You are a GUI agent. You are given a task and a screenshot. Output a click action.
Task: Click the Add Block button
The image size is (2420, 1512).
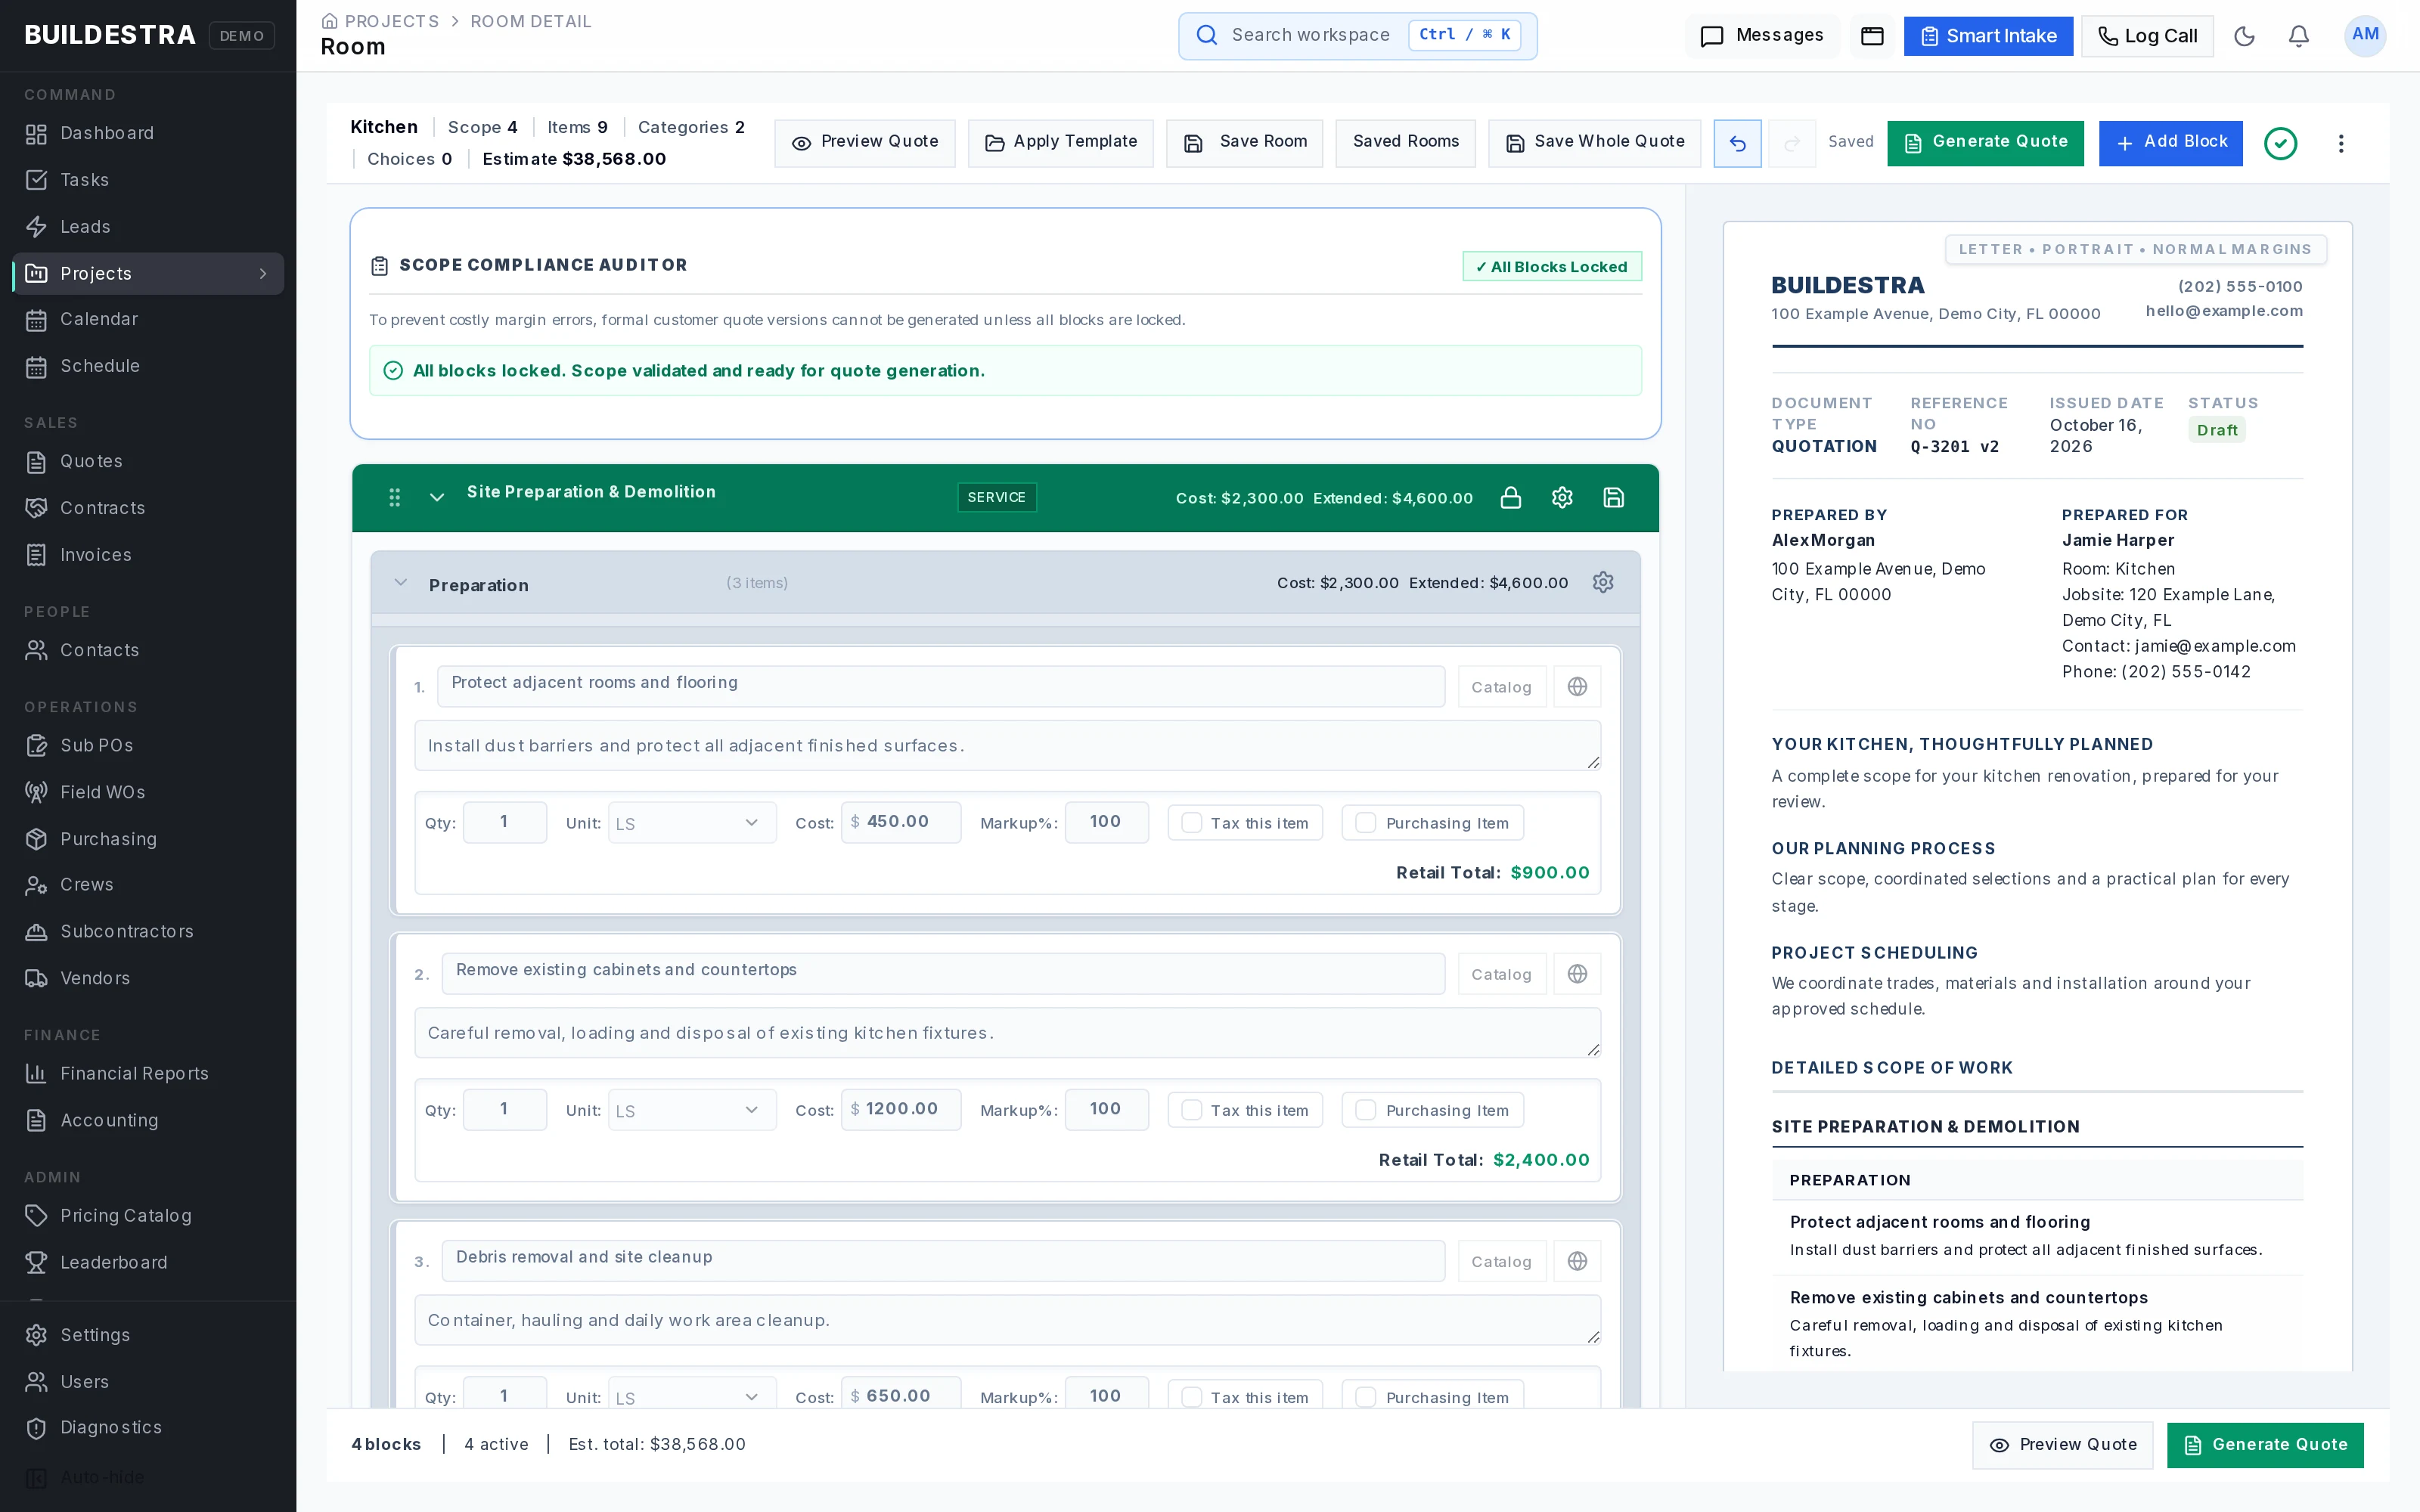pos(2170,143)
